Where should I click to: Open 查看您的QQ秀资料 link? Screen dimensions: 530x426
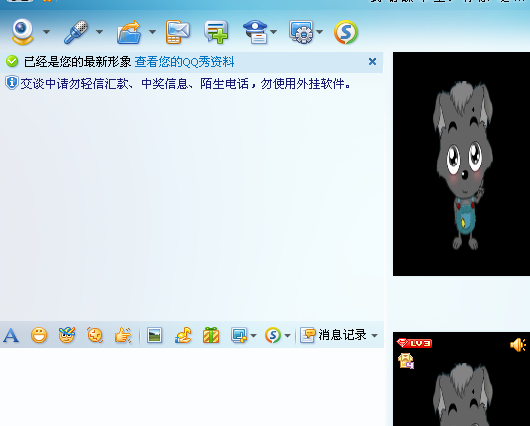click(x=185, y=62)
